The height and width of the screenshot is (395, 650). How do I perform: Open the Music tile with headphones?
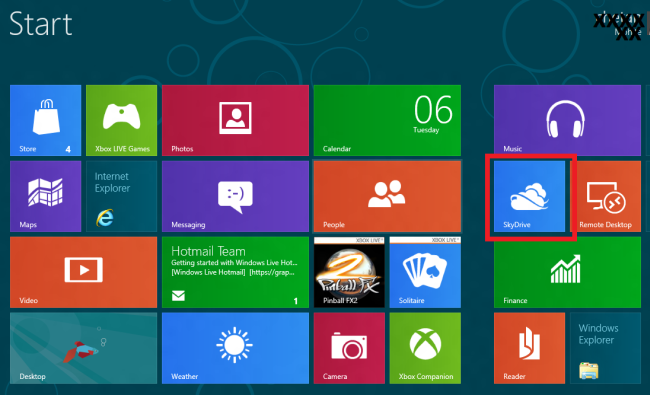pos(567,120)
